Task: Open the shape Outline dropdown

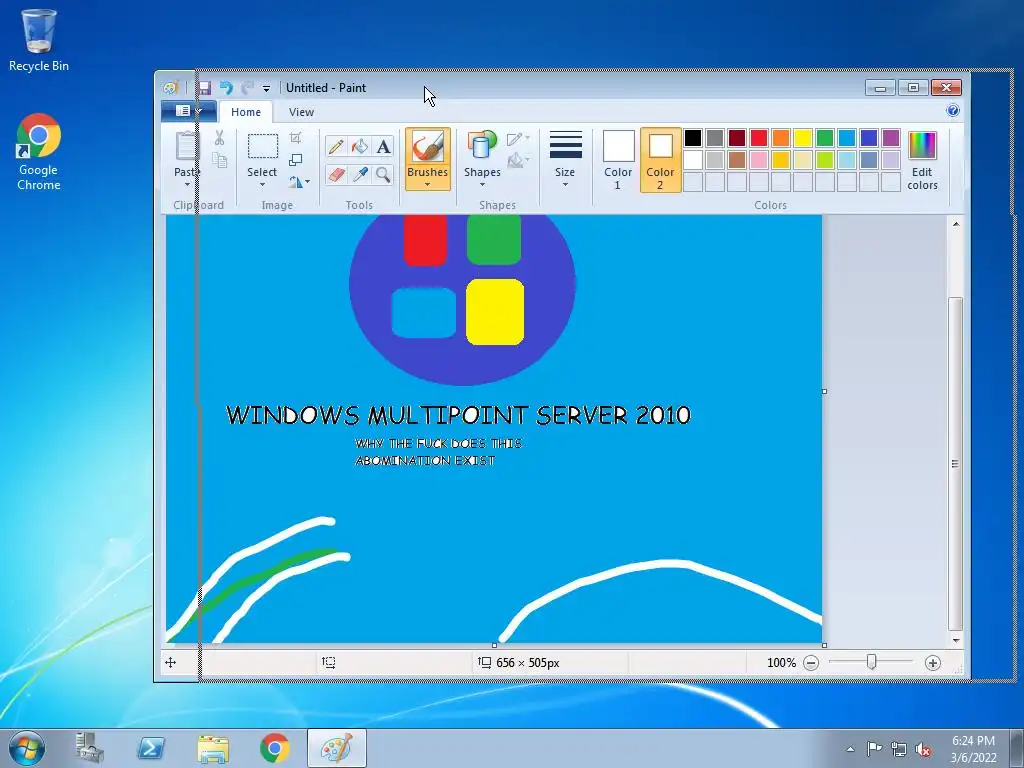Action: (x=518, y=138)
